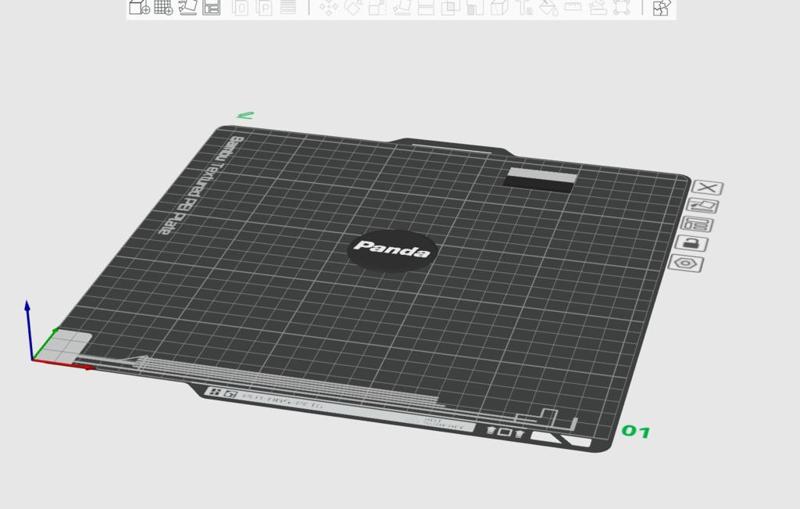Click the plate's arrange objects icon
Screen dimensions: 800x509
point(697,224)
